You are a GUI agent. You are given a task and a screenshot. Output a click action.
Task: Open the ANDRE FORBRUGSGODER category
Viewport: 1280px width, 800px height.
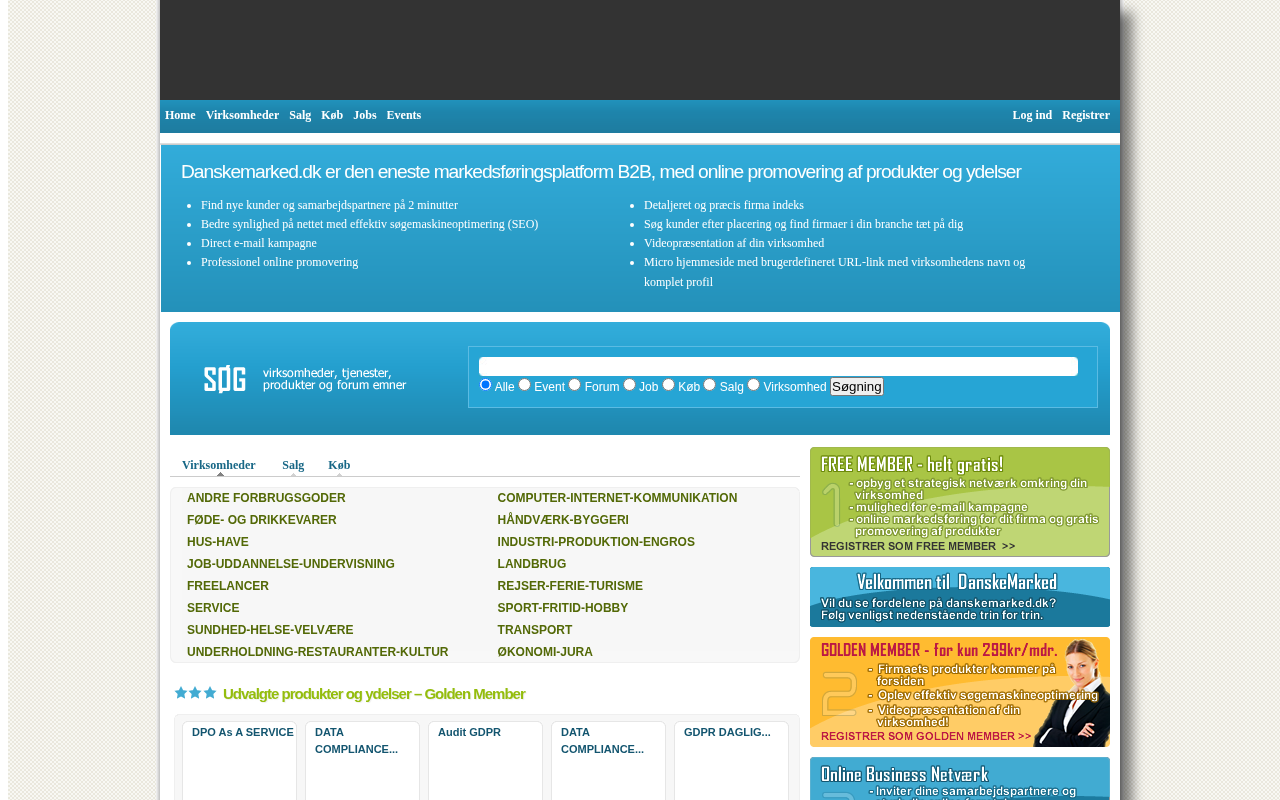point(266,498)
